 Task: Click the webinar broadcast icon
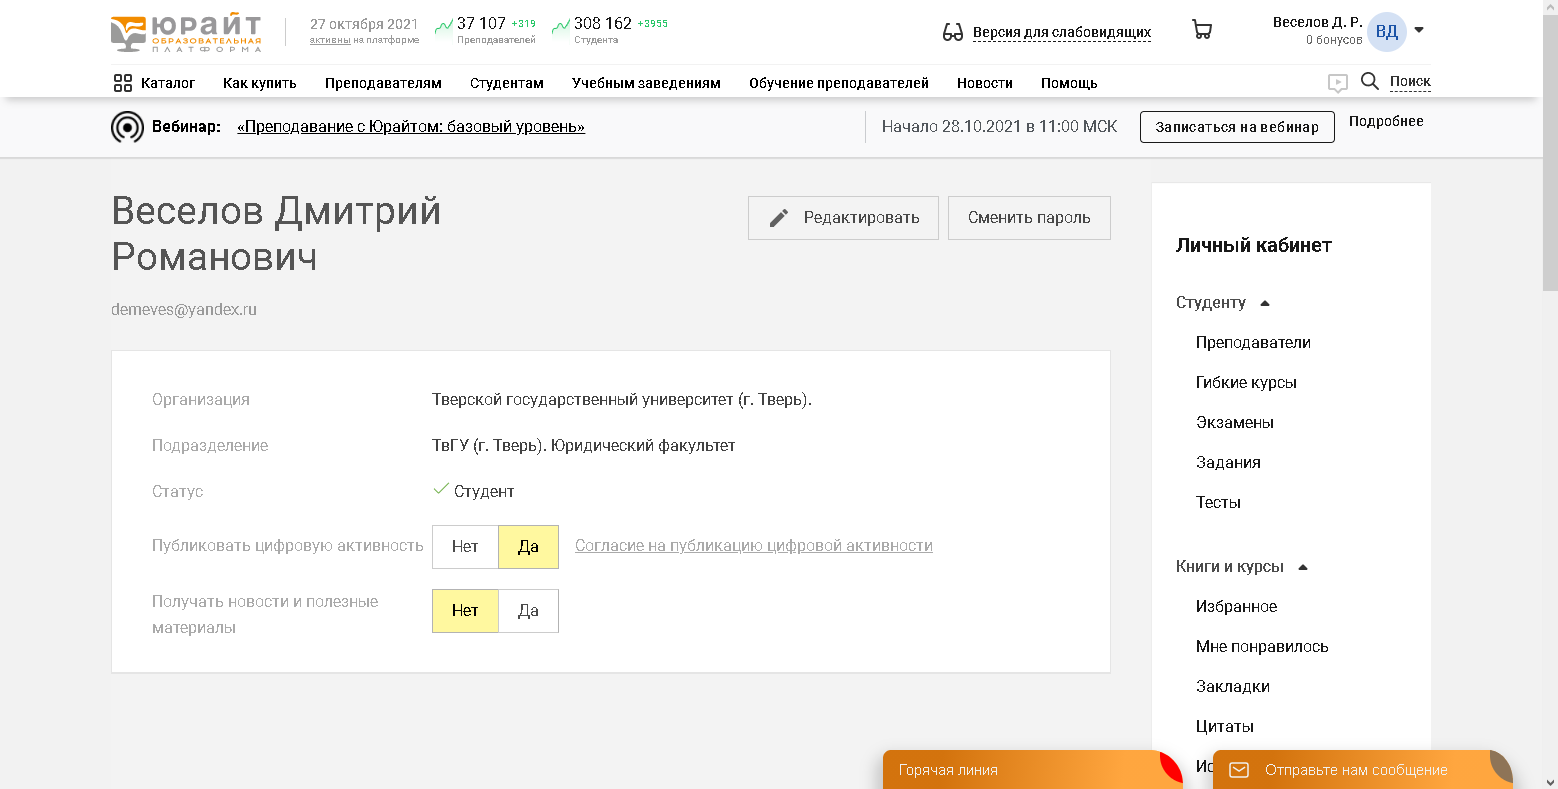click(x=127, y=127)
